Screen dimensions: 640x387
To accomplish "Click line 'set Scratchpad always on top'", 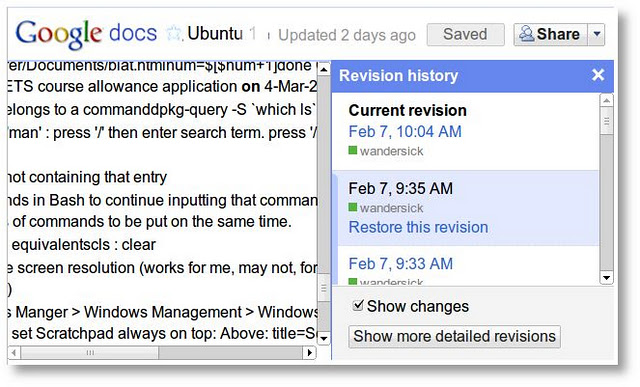I will (164, 334).
